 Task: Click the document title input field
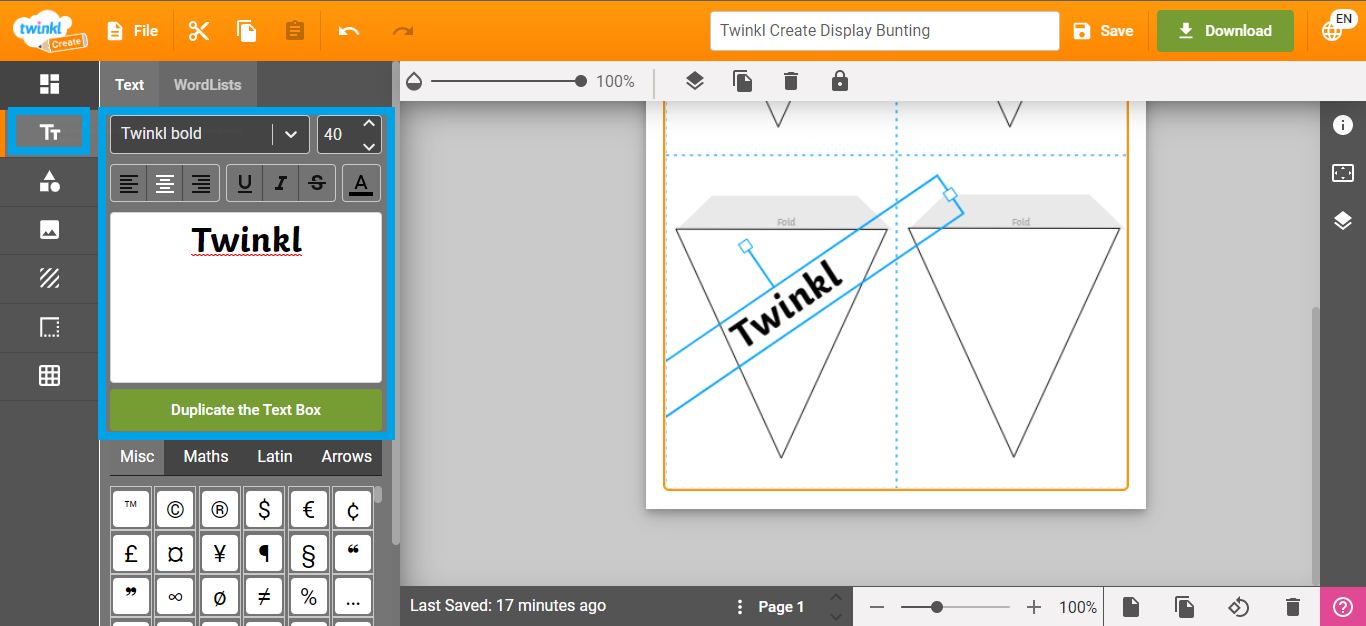[x=884, y=31]
